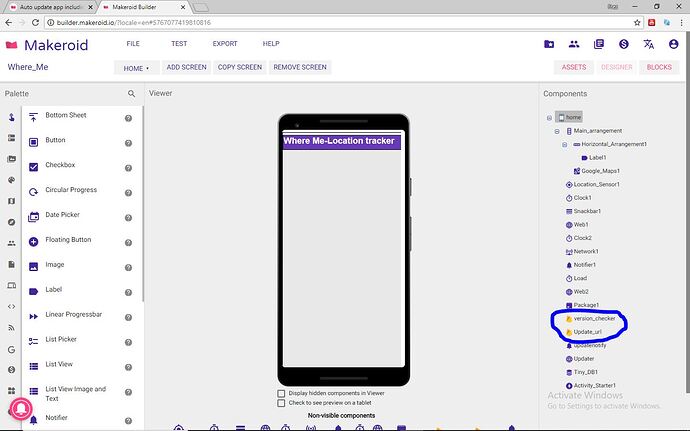Open the HELP menu
The width and height of the screenshot is (690, 431).
pyautogui.click(x=271, y=44)
